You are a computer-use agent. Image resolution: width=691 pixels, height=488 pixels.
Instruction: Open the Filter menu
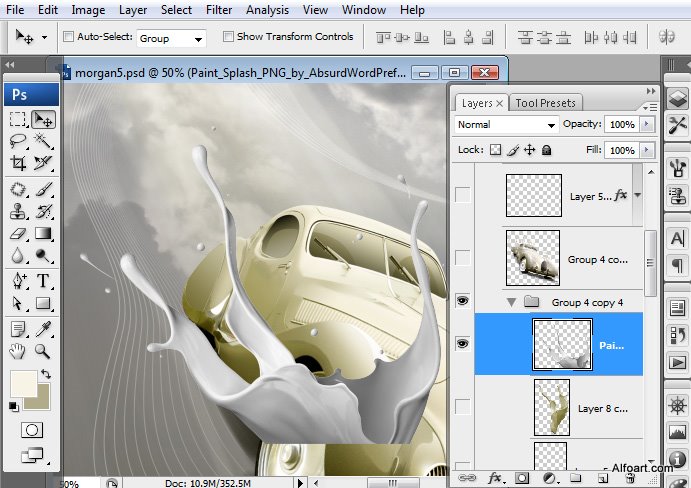218,10
